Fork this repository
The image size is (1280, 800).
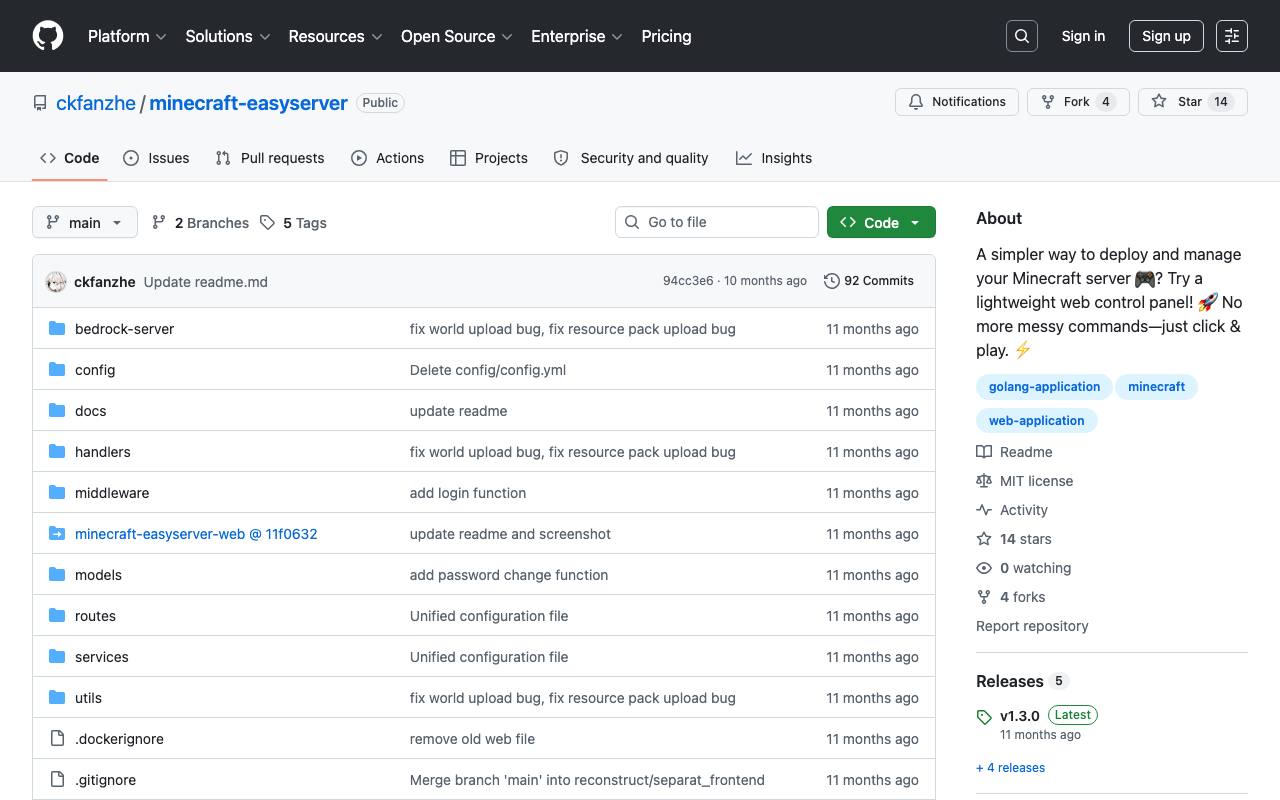coord(1078,102)
